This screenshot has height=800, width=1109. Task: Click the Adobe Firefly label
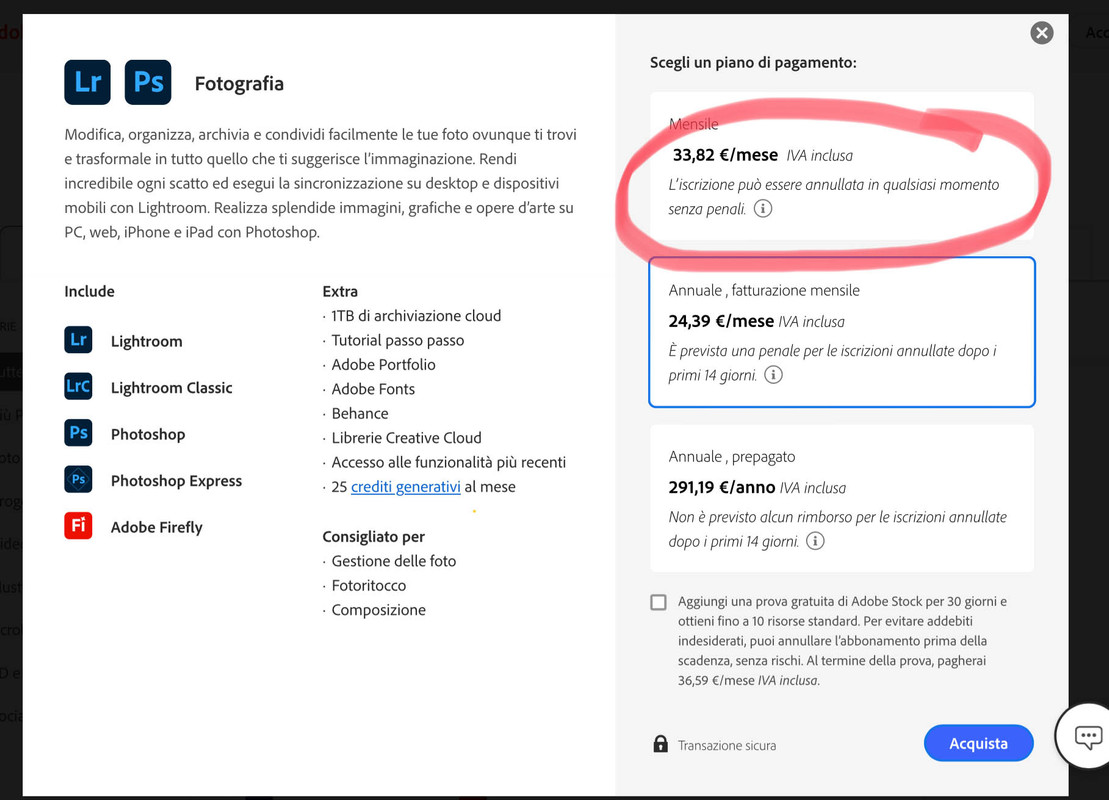[x=156, y=527]
